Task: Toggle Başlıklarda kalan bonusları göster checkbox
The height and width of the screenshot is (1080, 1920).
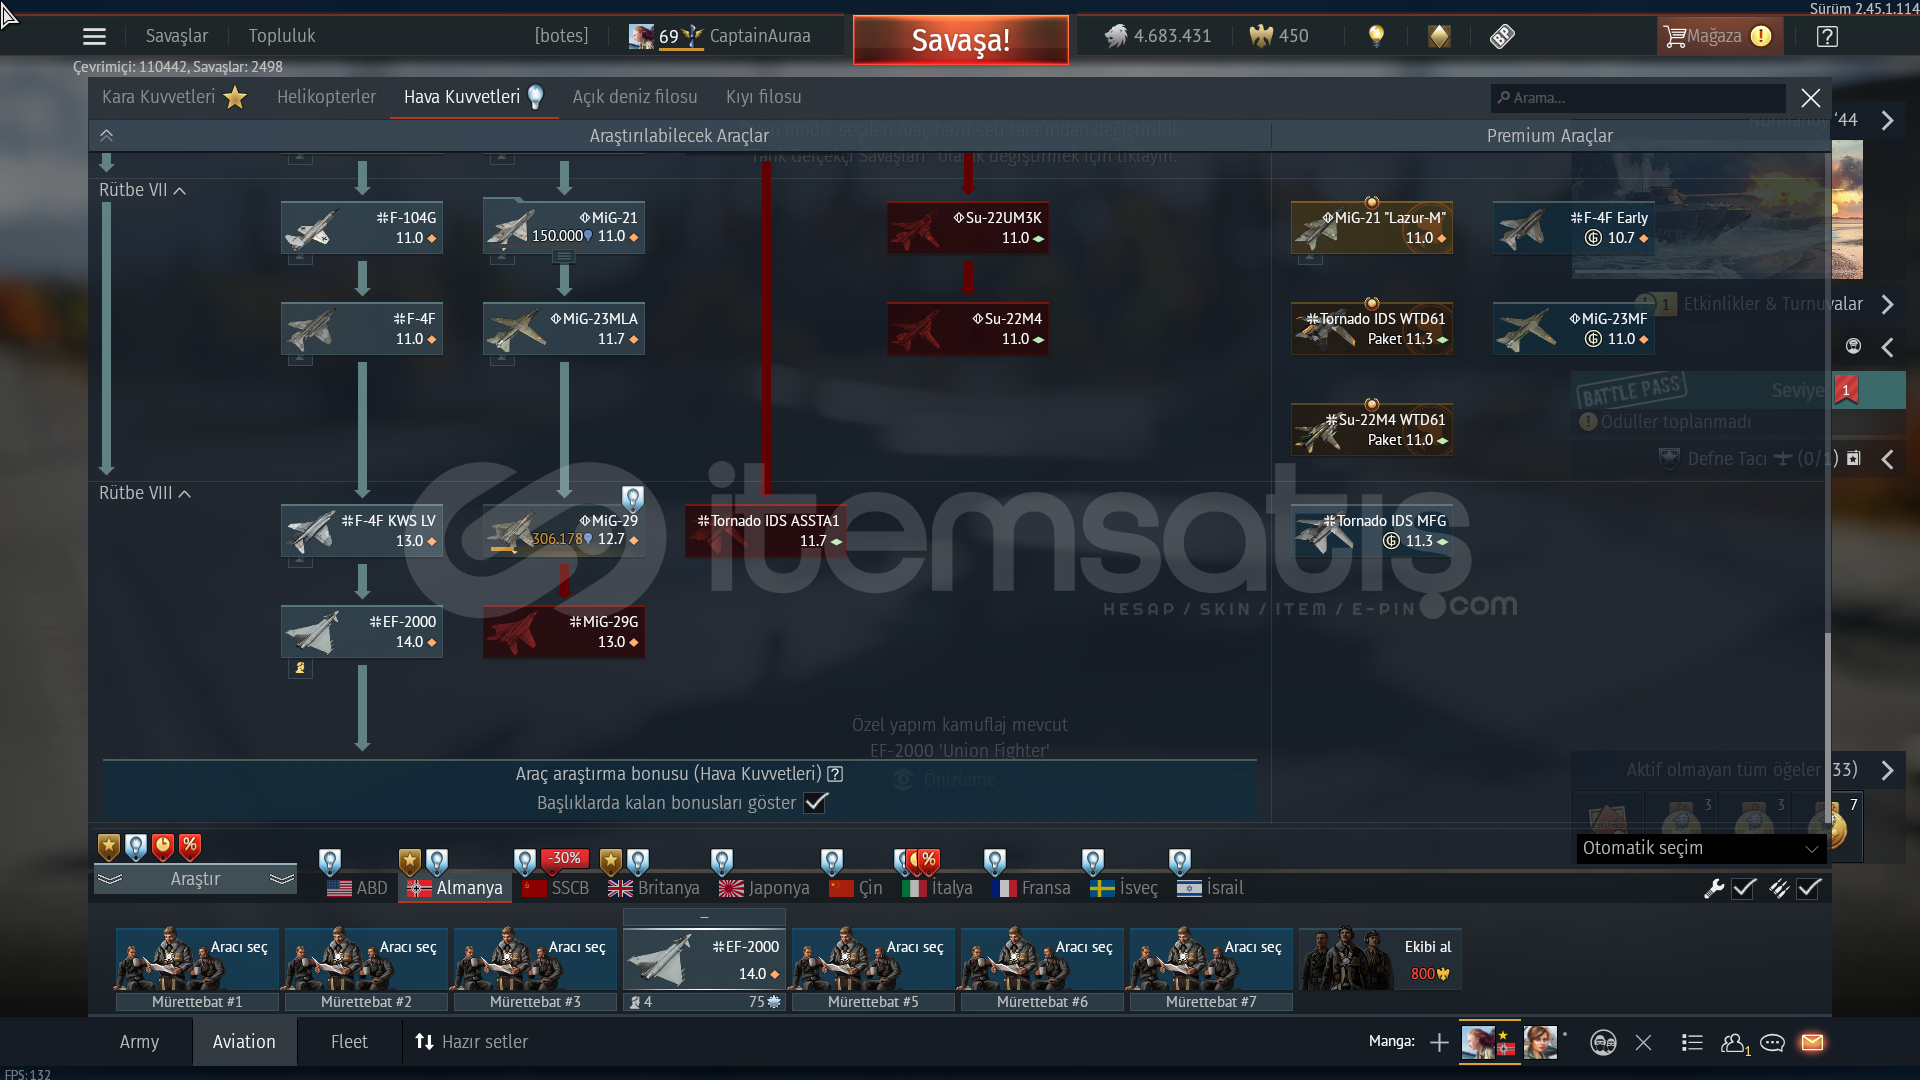Action: click(816, 803)
